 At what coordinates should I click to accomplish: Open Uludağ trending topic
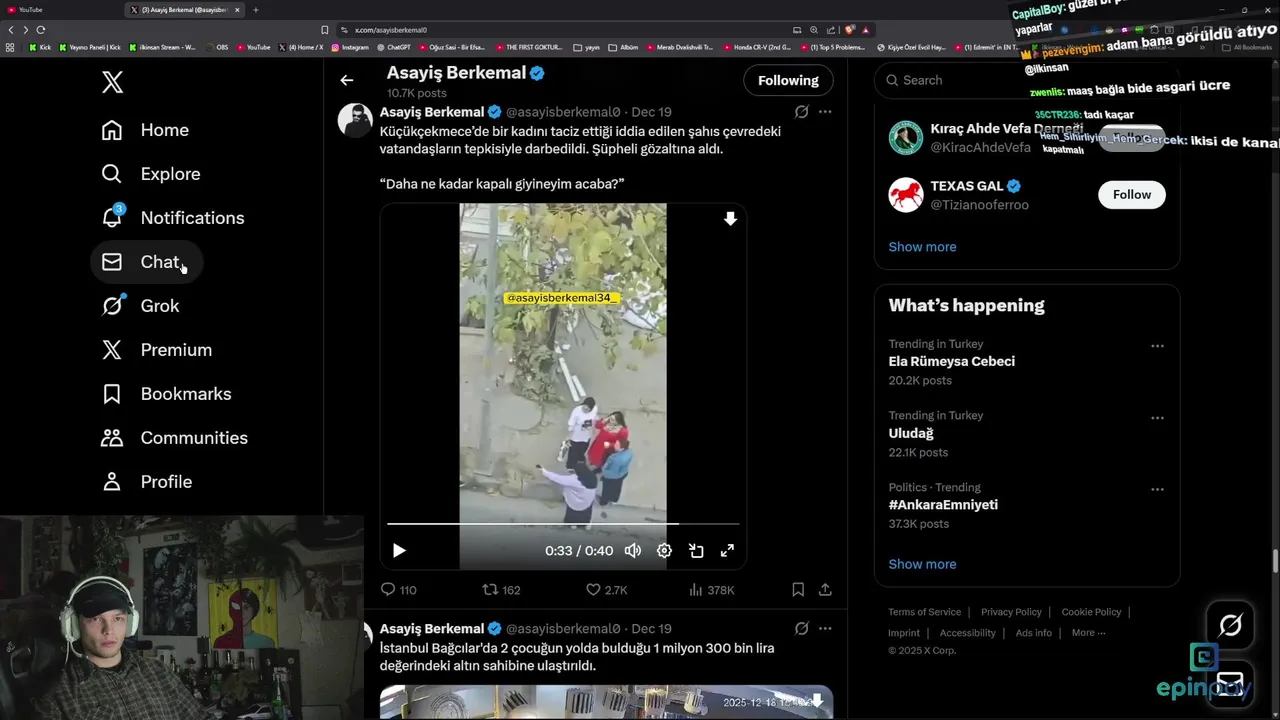tap(911, 434)
